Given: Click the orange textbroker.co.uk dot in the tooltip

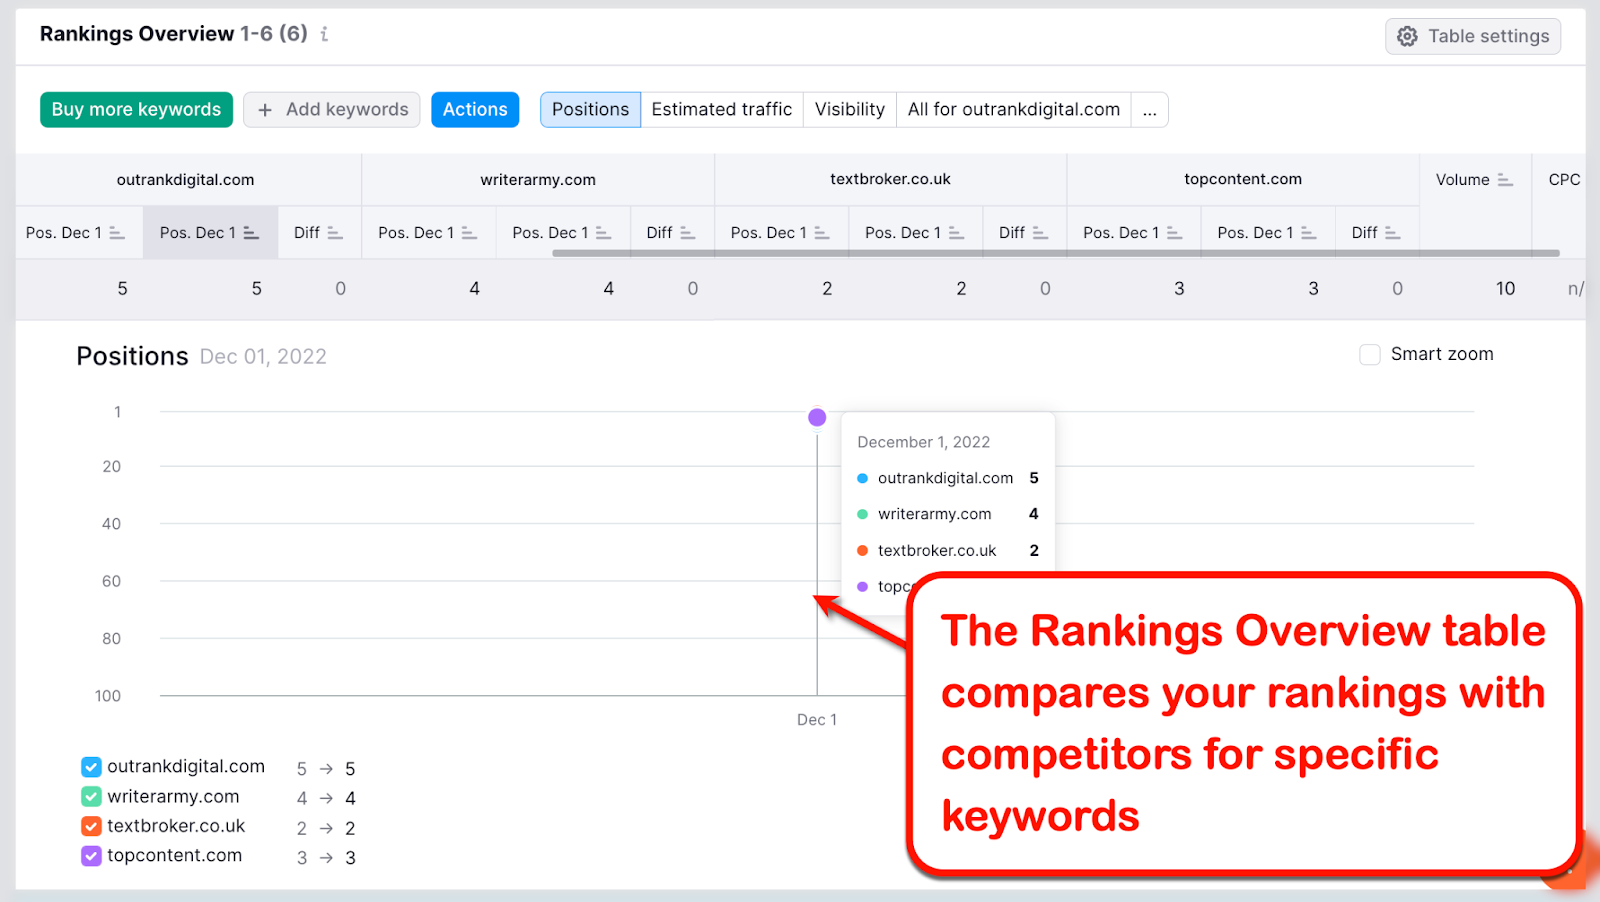Looking at the screenshot, I should pos(862,551).
